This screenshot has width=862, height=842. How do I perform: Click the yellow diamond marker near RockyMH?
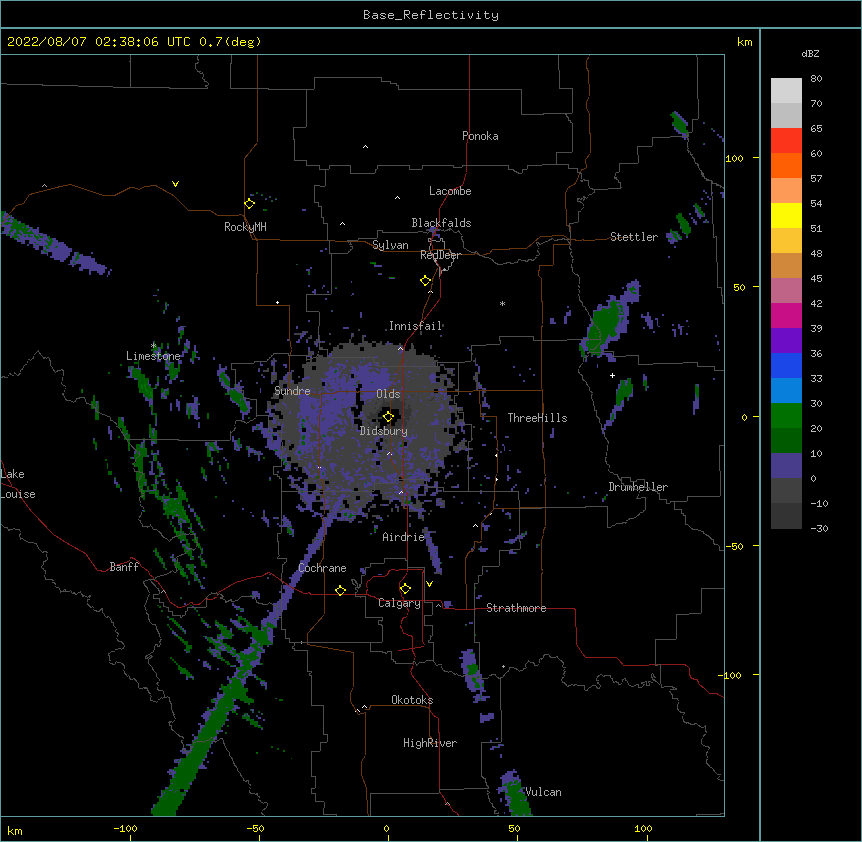point(249,204)
